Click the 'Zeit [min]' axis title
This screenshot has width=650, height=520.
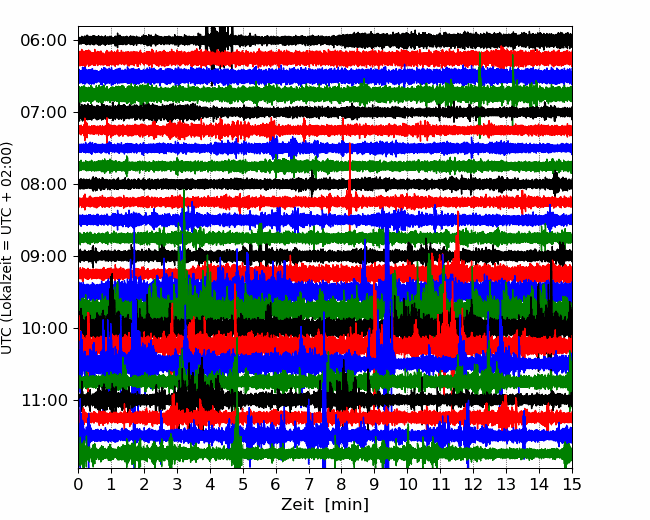tap(325, 505)
